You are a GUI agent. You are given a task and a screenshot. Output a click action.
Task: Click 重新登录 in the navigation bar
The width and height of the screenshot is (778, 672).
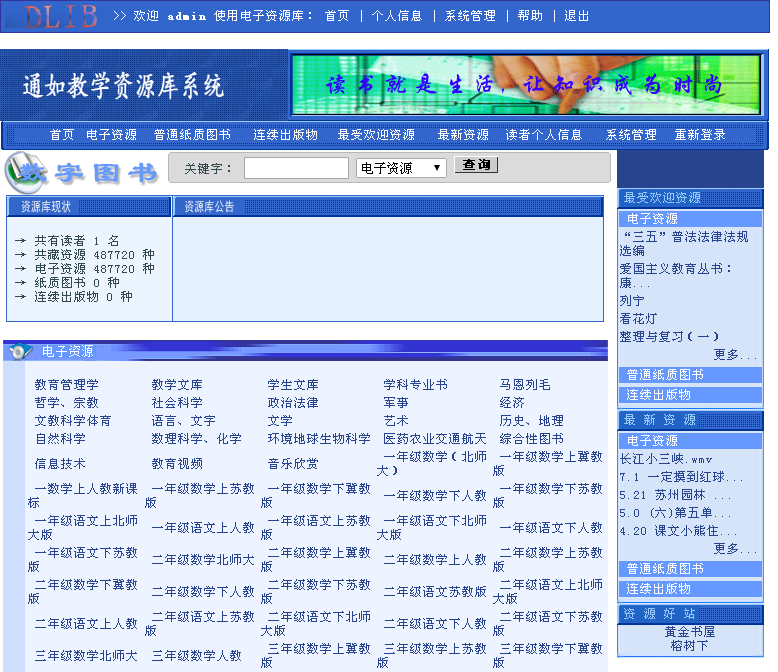700,135
